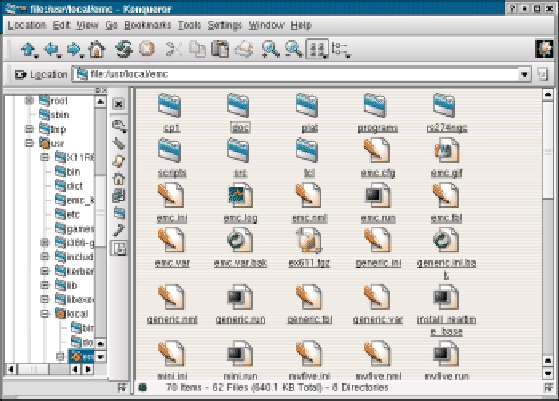
Task: Click the Copy toolbar icon
Action: point(197,49)
